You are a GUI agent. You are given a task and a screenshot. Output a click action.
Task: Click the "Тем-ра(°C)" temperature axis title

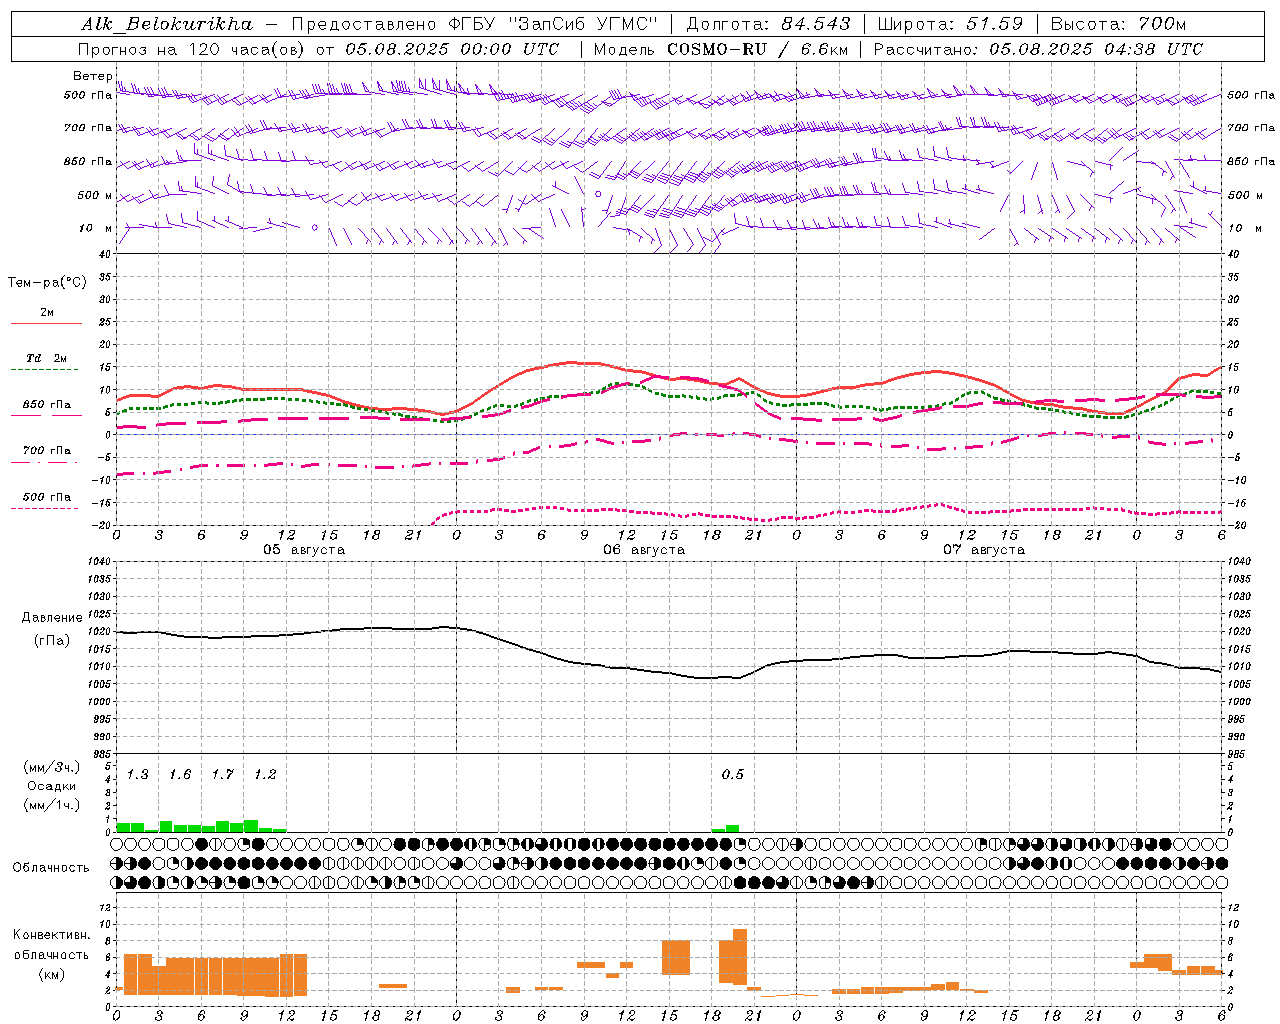point(47,283)
